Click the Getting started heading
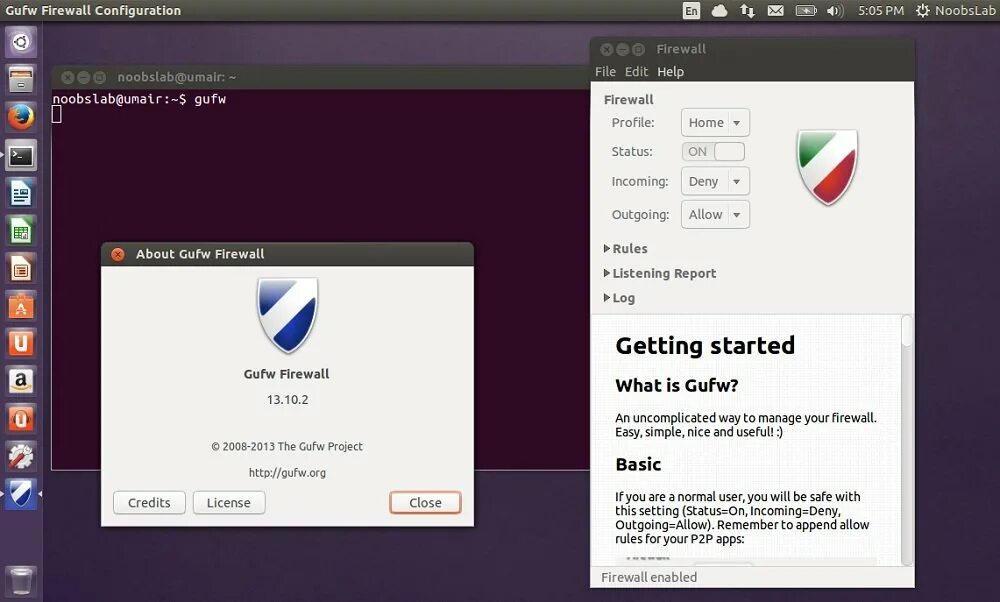This screenshot has height=602, width=1000. pos(705,346)
